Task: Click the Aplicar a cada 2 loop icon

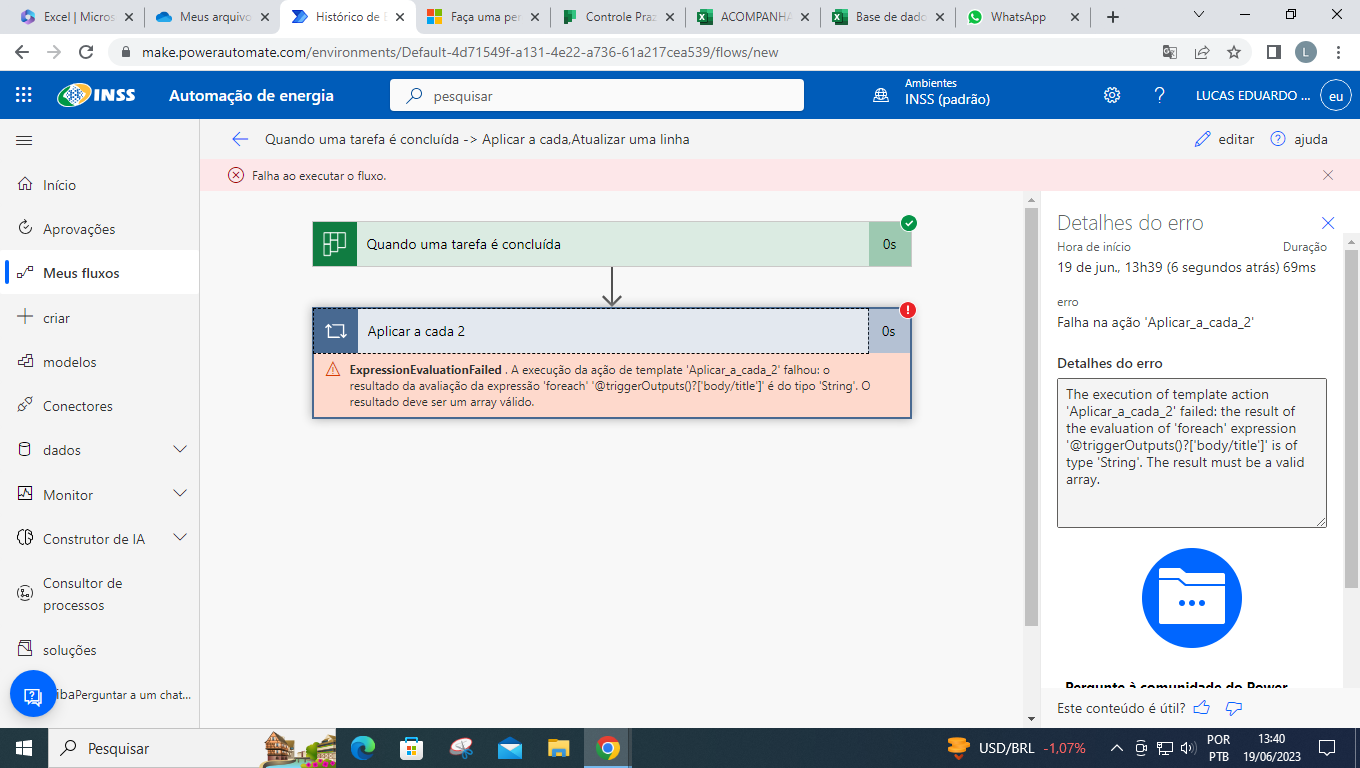Action: point(335,331)
